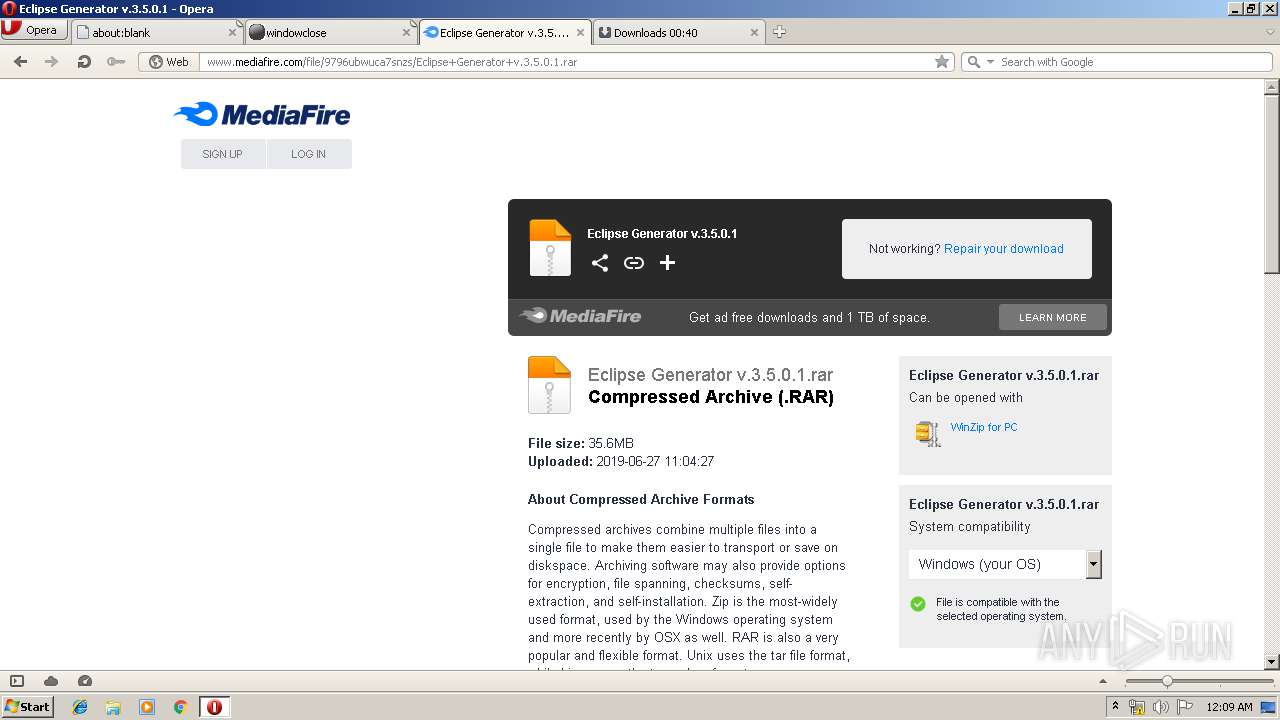
Task: Click the share icon for the file
Action: point(600,263)
